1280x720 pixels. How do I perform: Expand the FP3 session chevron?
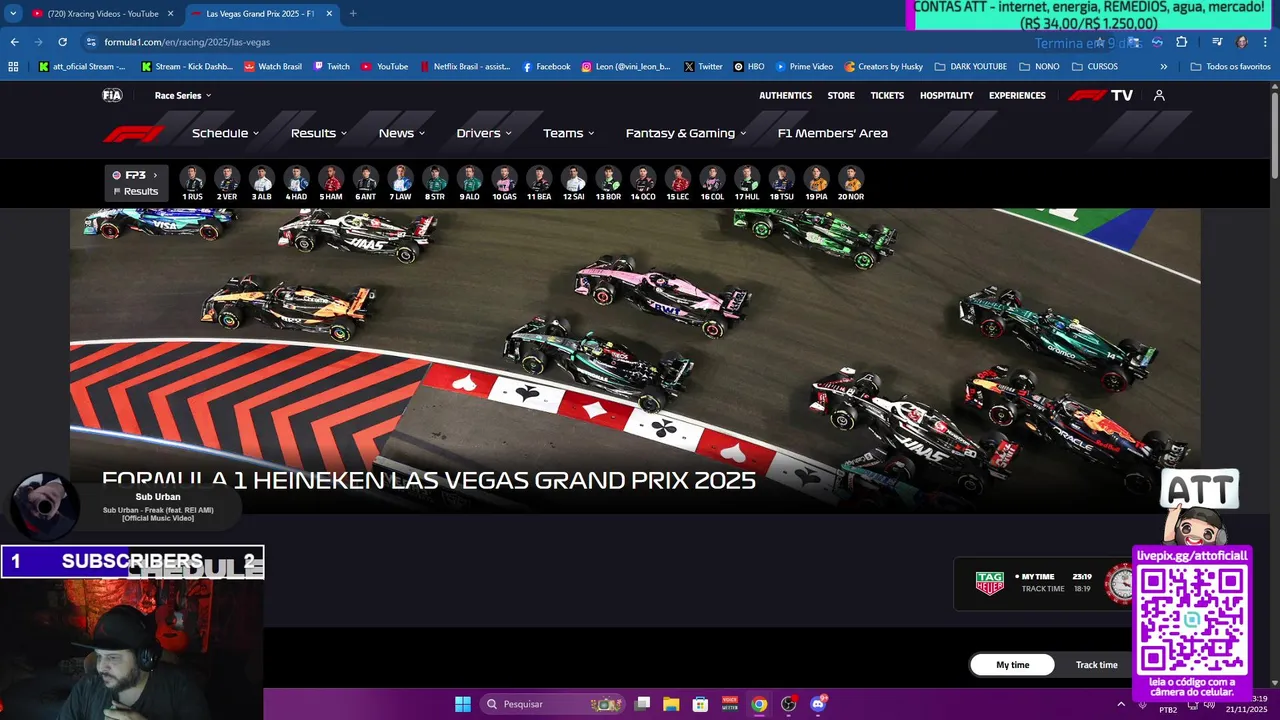[x=155, y=175]
